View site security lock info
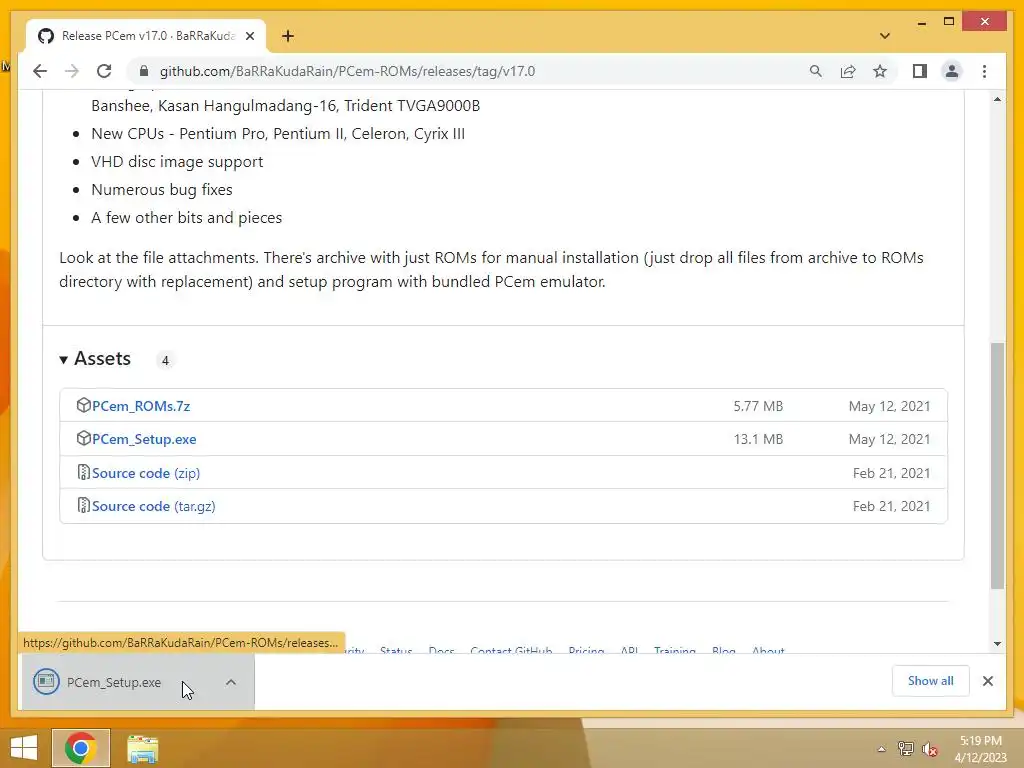This screenshot has height=768, width=1024. pos(144,71)
